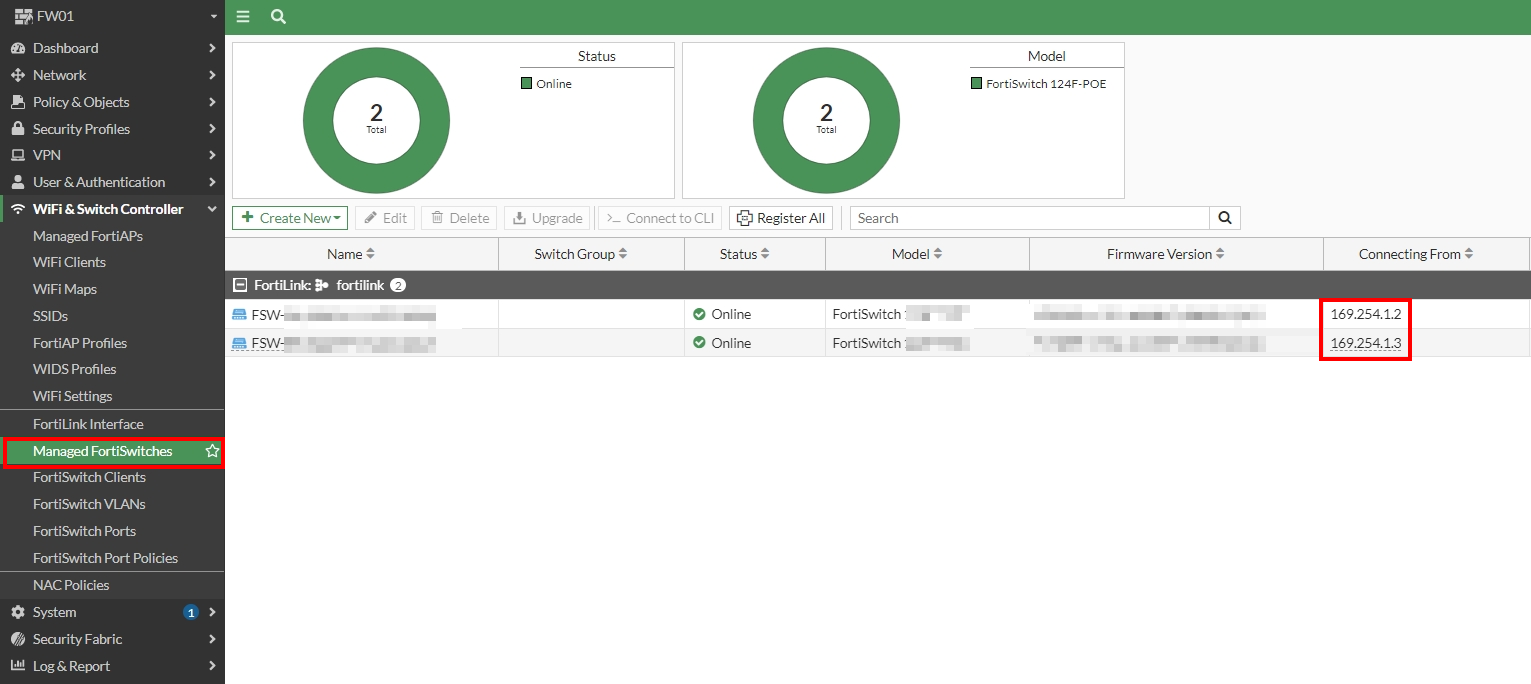
Task: Expand the Policy & Objects chevron
Action: [212, 102]
